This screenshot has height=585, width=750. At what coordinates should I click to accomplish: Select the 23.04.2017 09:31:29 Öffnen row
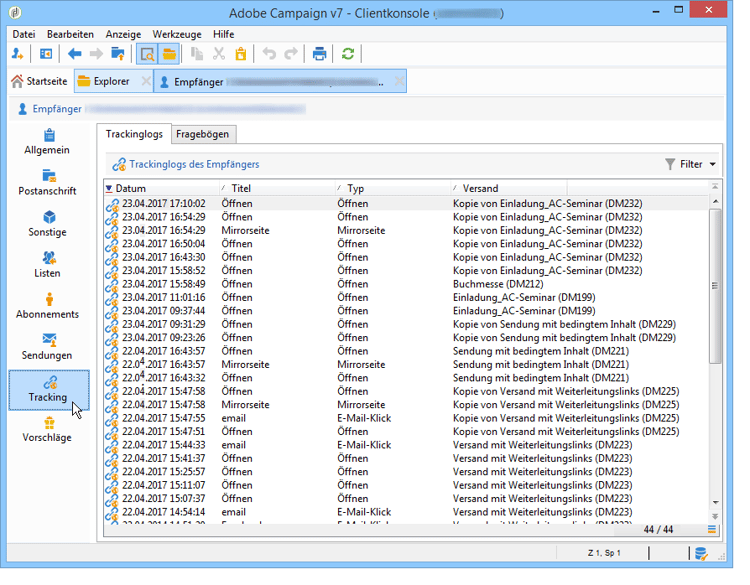pyautogui.click(x=406, y=324)
